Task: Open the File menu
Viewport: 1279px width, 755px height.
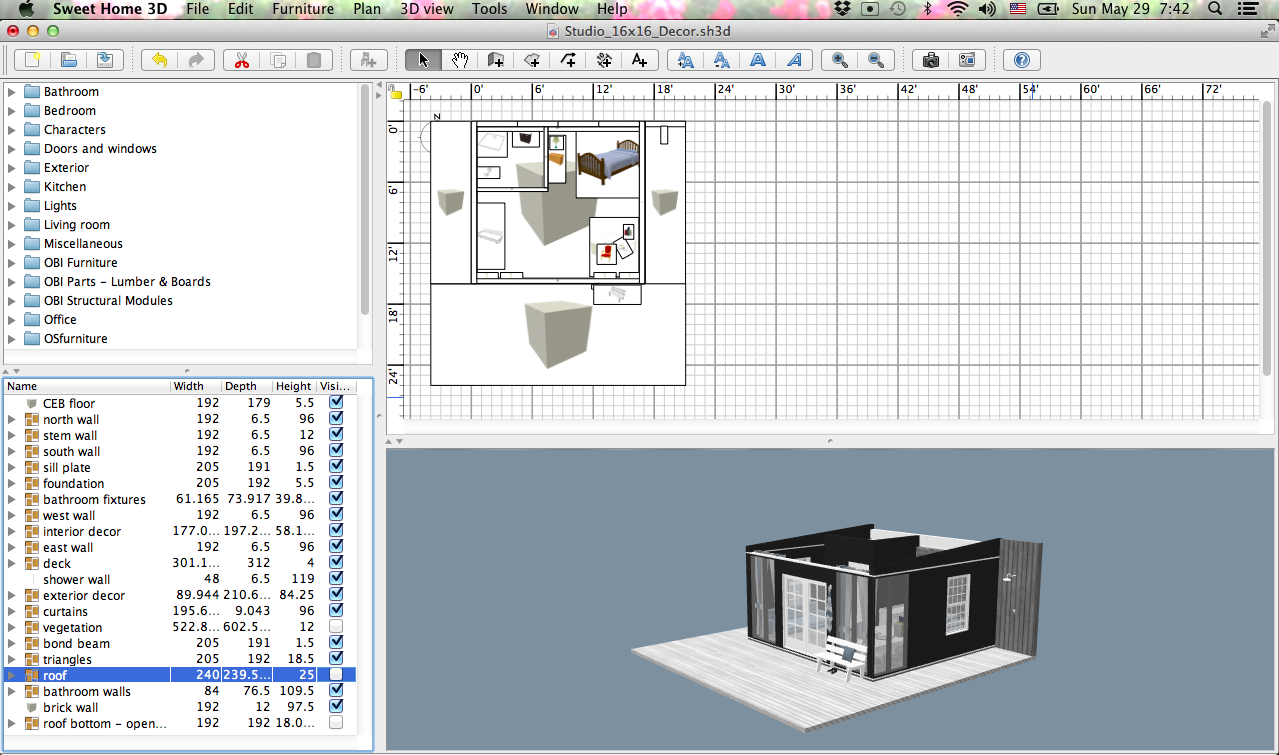Action: 198,9
